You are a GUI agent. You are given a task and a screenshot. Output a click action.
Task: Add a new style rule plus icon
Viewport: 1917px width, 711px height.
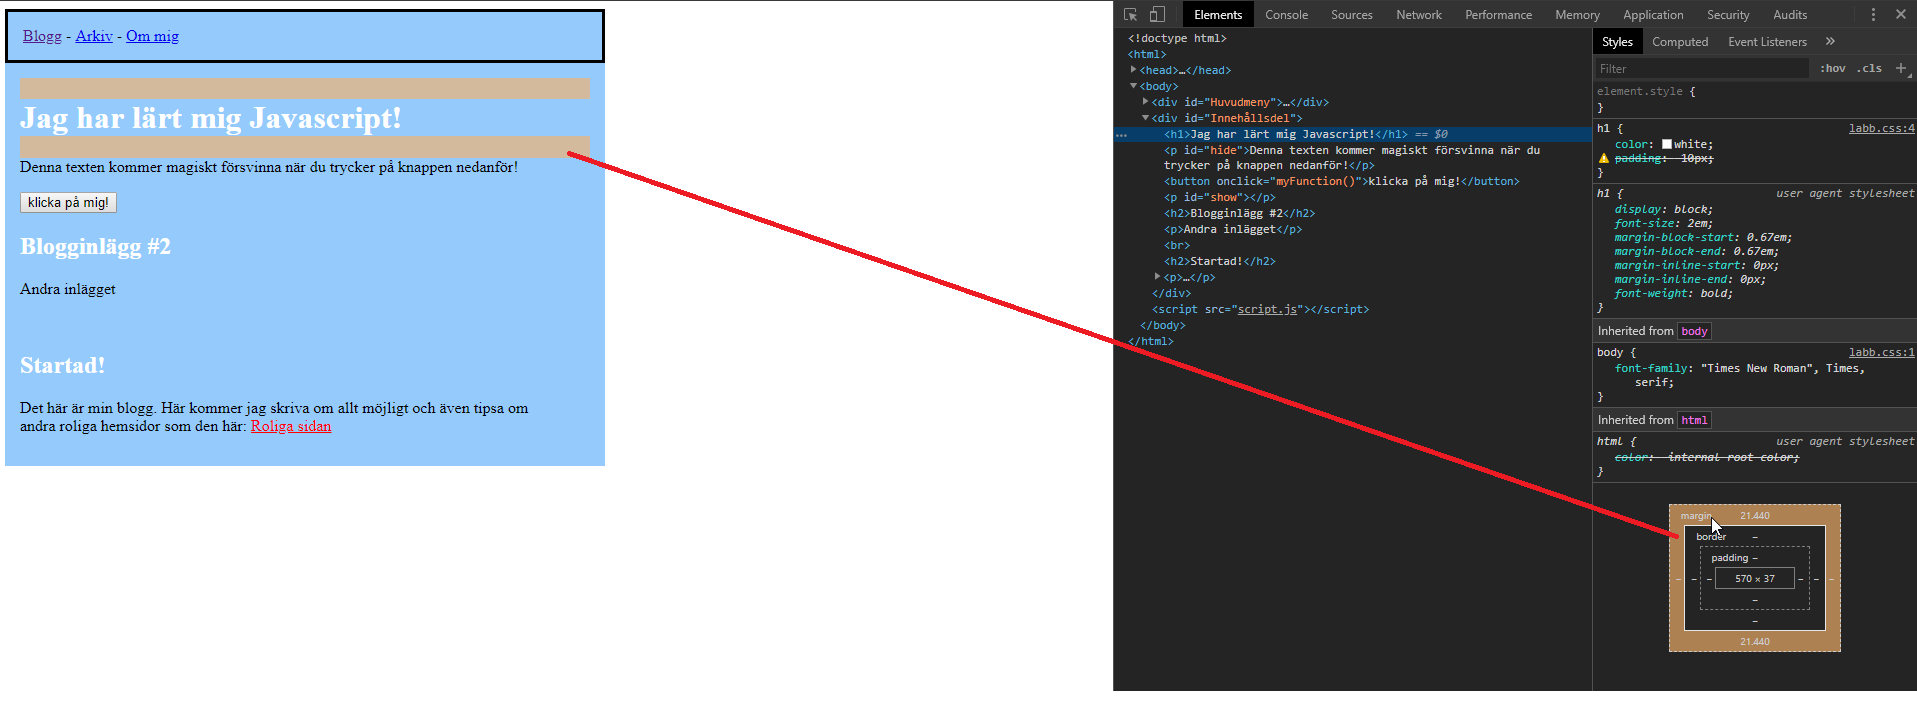(1901, 68)
